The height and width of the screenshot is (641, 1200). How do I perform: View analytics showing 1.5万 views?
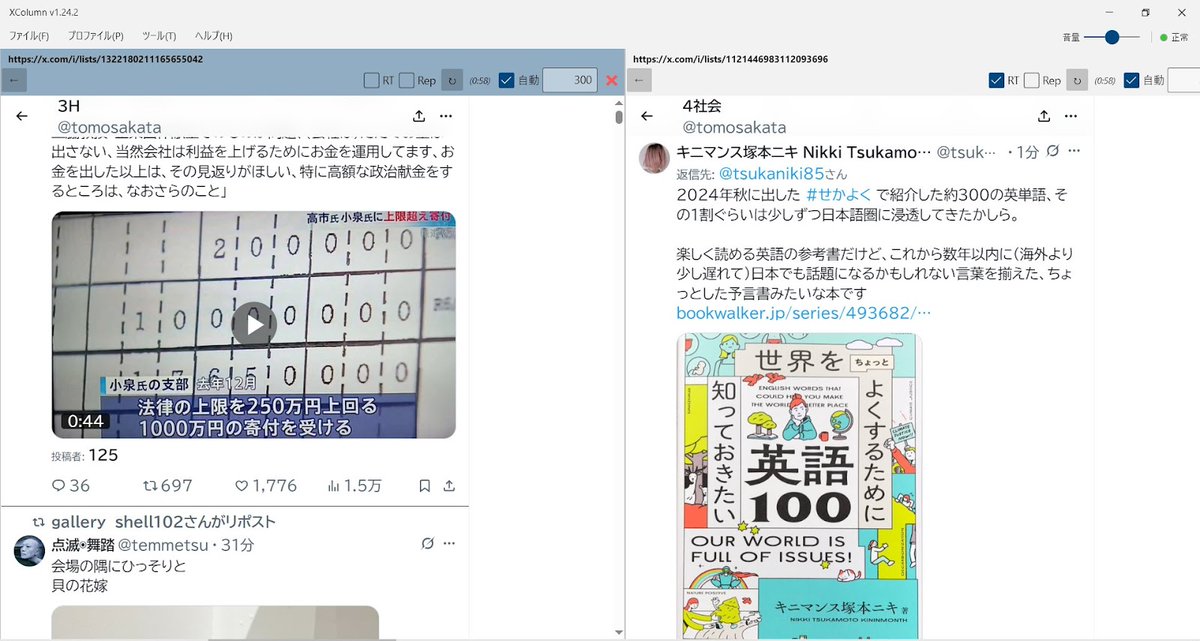tap(354, 486)
